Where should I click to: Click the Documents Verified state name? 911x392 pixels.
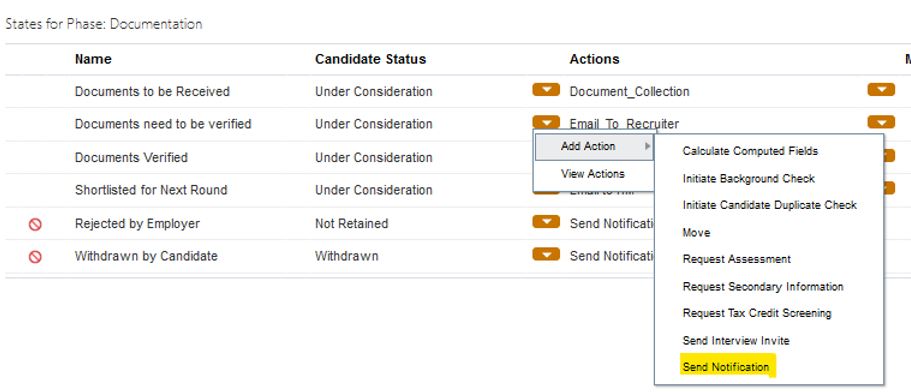[131, 157]
